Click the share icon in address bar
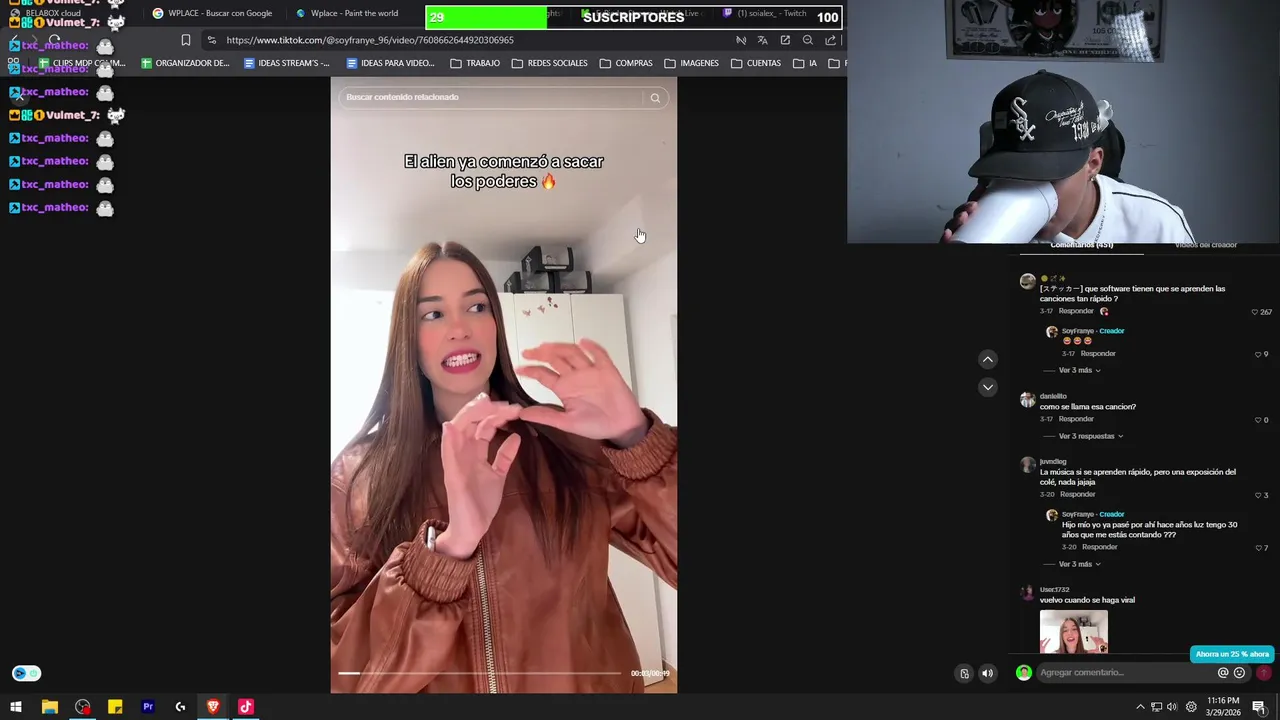Screen dimensions: 1280x720 (x=830, y=40)
